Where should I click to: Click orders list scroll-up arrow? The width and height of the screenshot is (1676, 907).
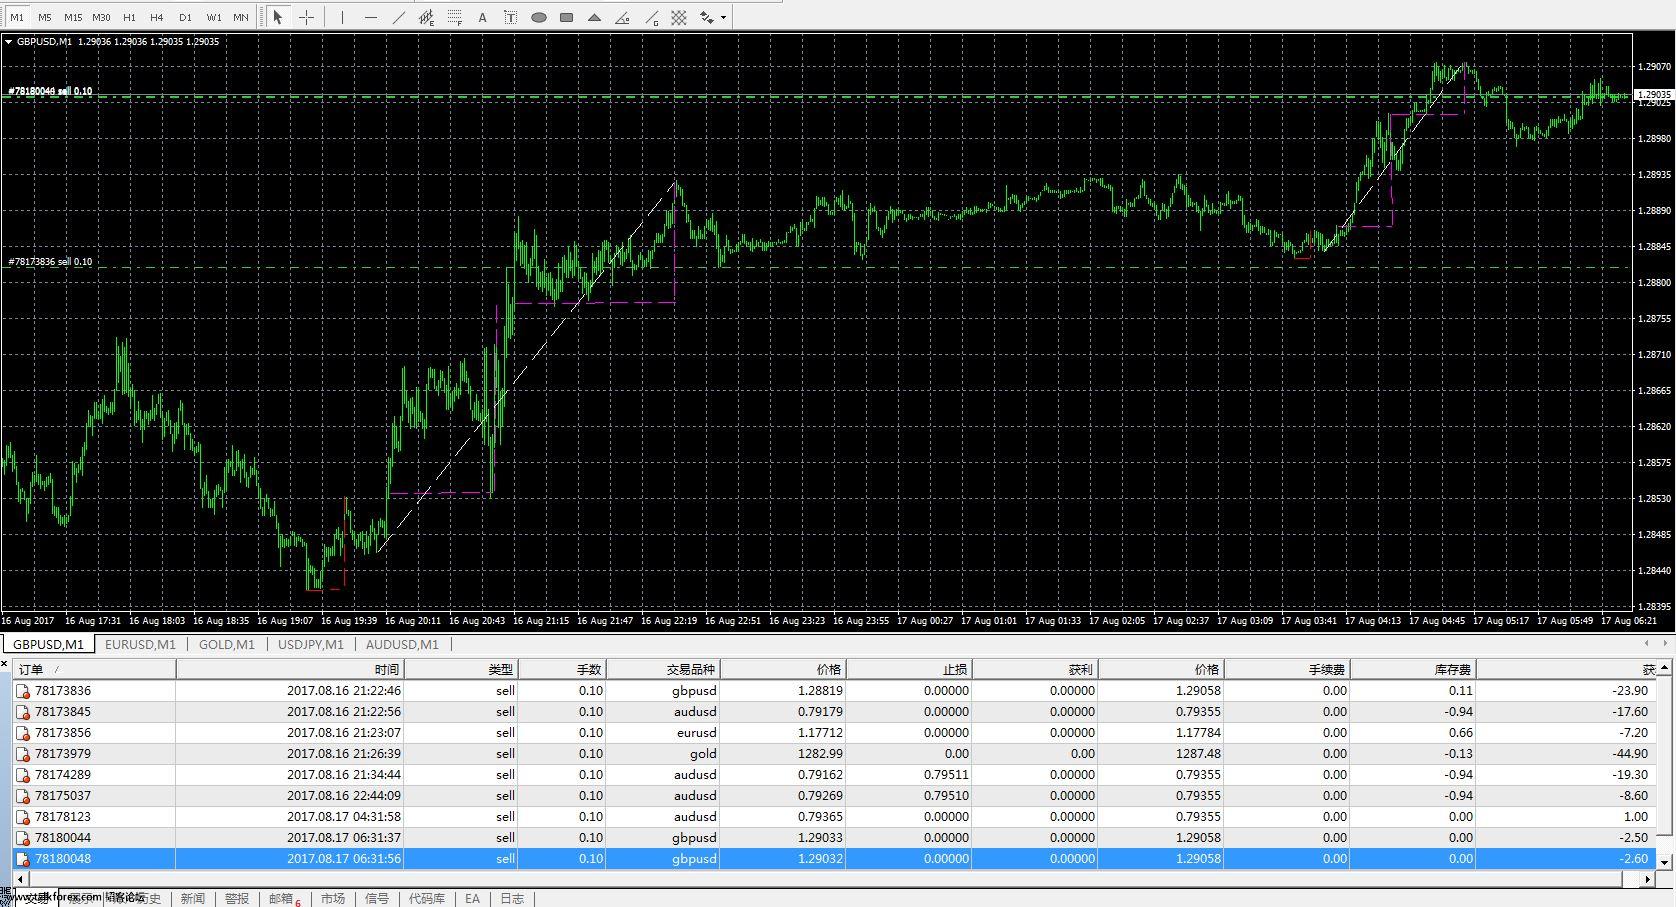1666,667
